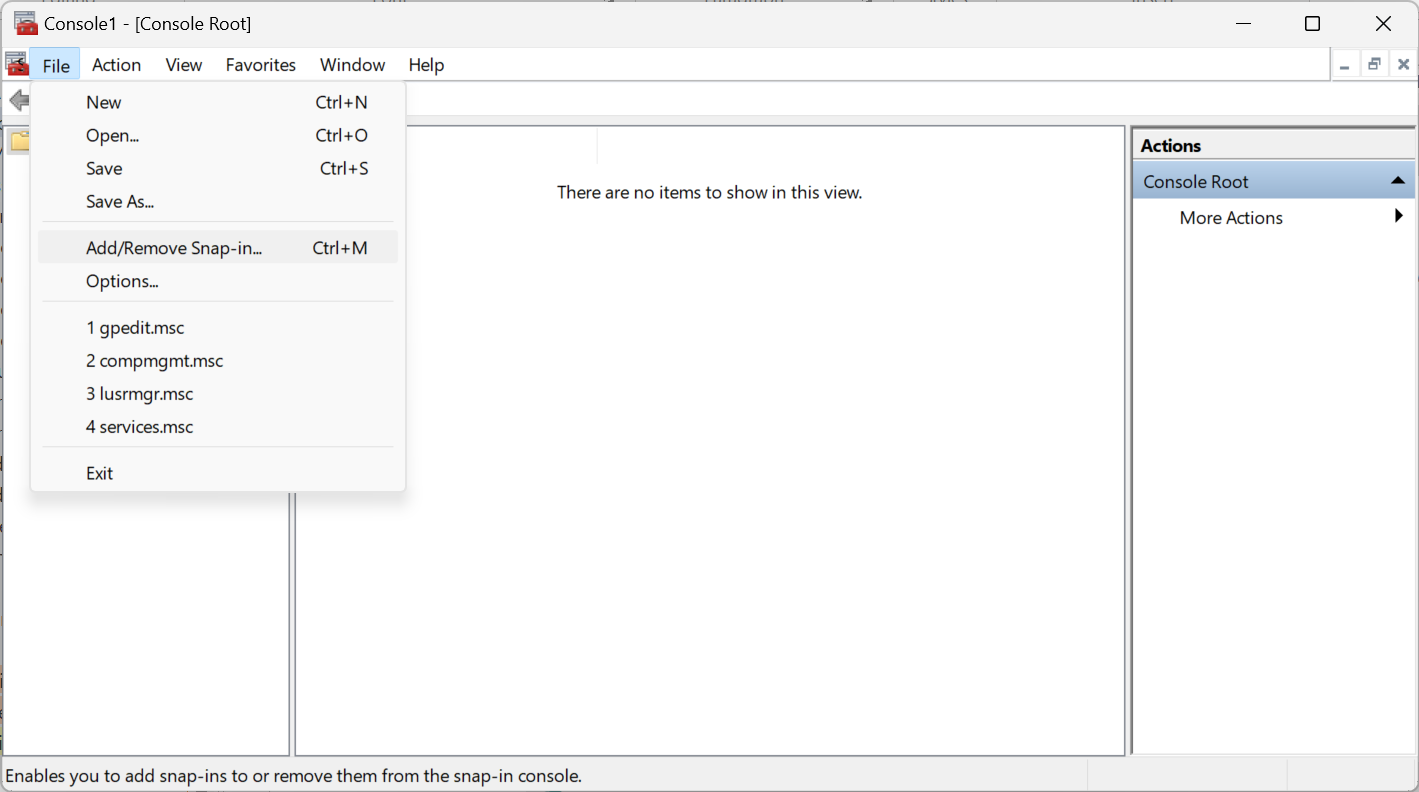Click Add/Remove Snap-in... menu entry
Viewport: 1419px width, 792px height.
(218, 248)
